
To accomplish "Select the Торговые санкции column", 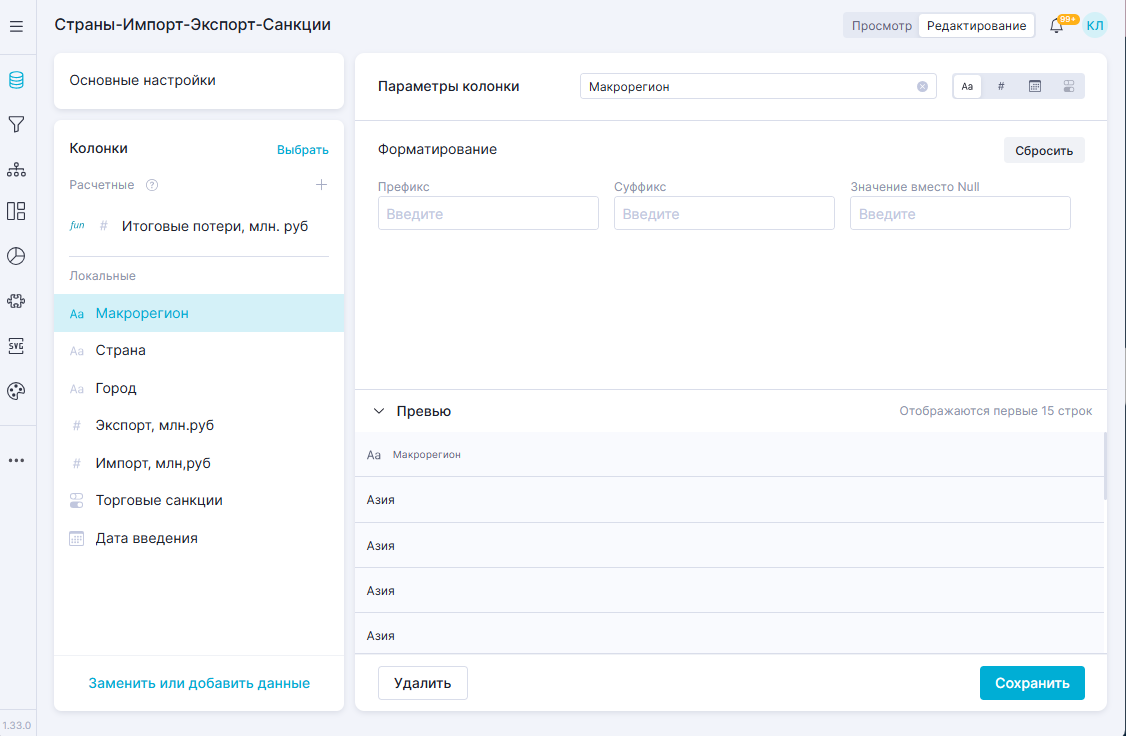I will pos(159,500).
